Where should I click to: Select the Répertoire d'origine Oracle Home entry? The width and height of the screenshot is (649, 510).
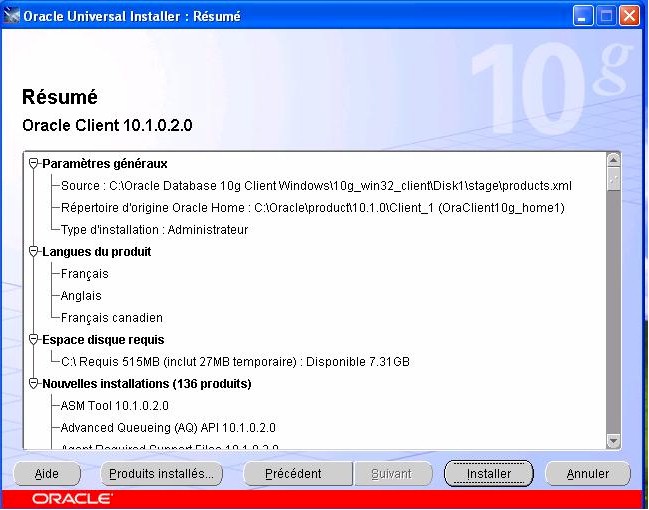point(312,208)
